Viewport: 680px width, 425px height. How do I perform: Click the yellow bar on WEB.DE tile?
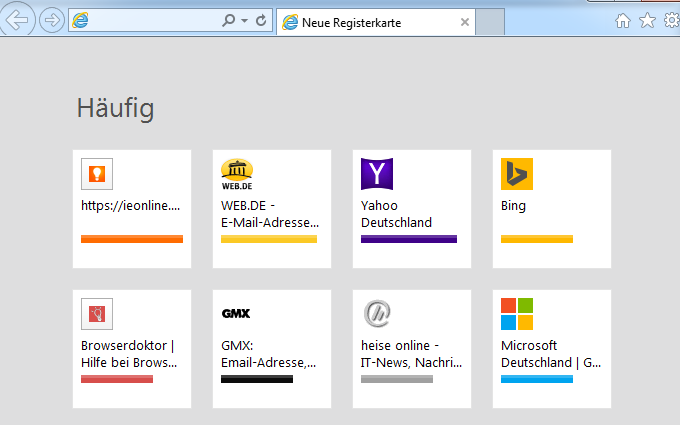(x=269, y=239)
